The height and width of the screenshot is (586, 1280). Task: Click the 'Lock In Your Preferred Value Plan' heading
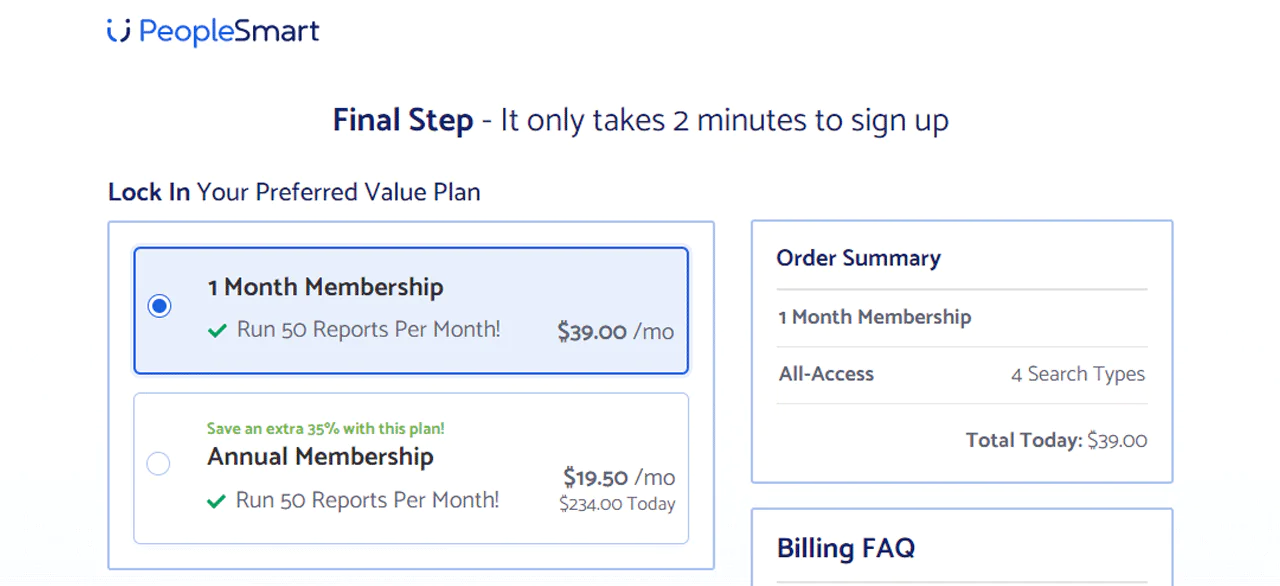pos(294,192)
